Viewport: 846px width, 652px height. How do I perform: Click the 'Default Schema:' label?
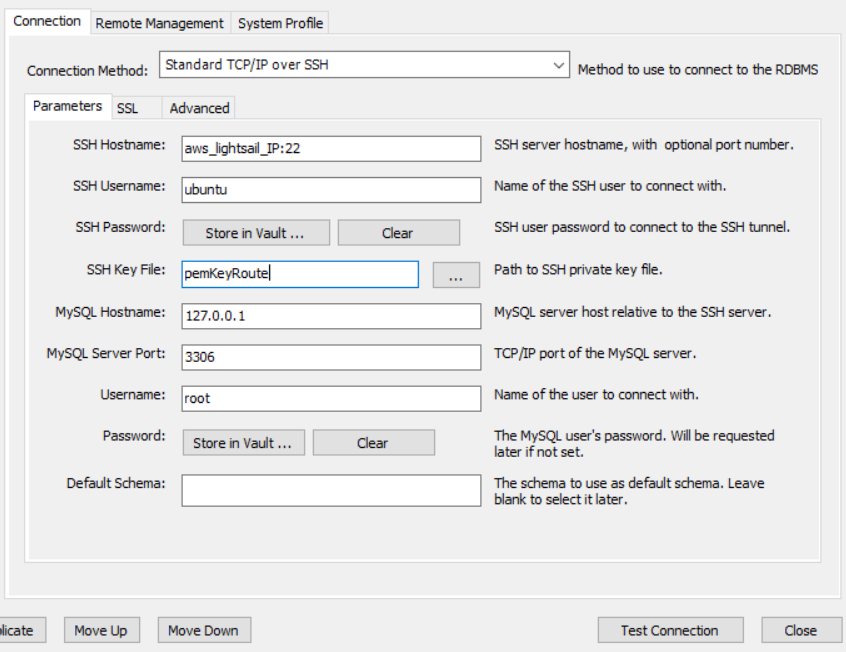(x=116, y=483)
